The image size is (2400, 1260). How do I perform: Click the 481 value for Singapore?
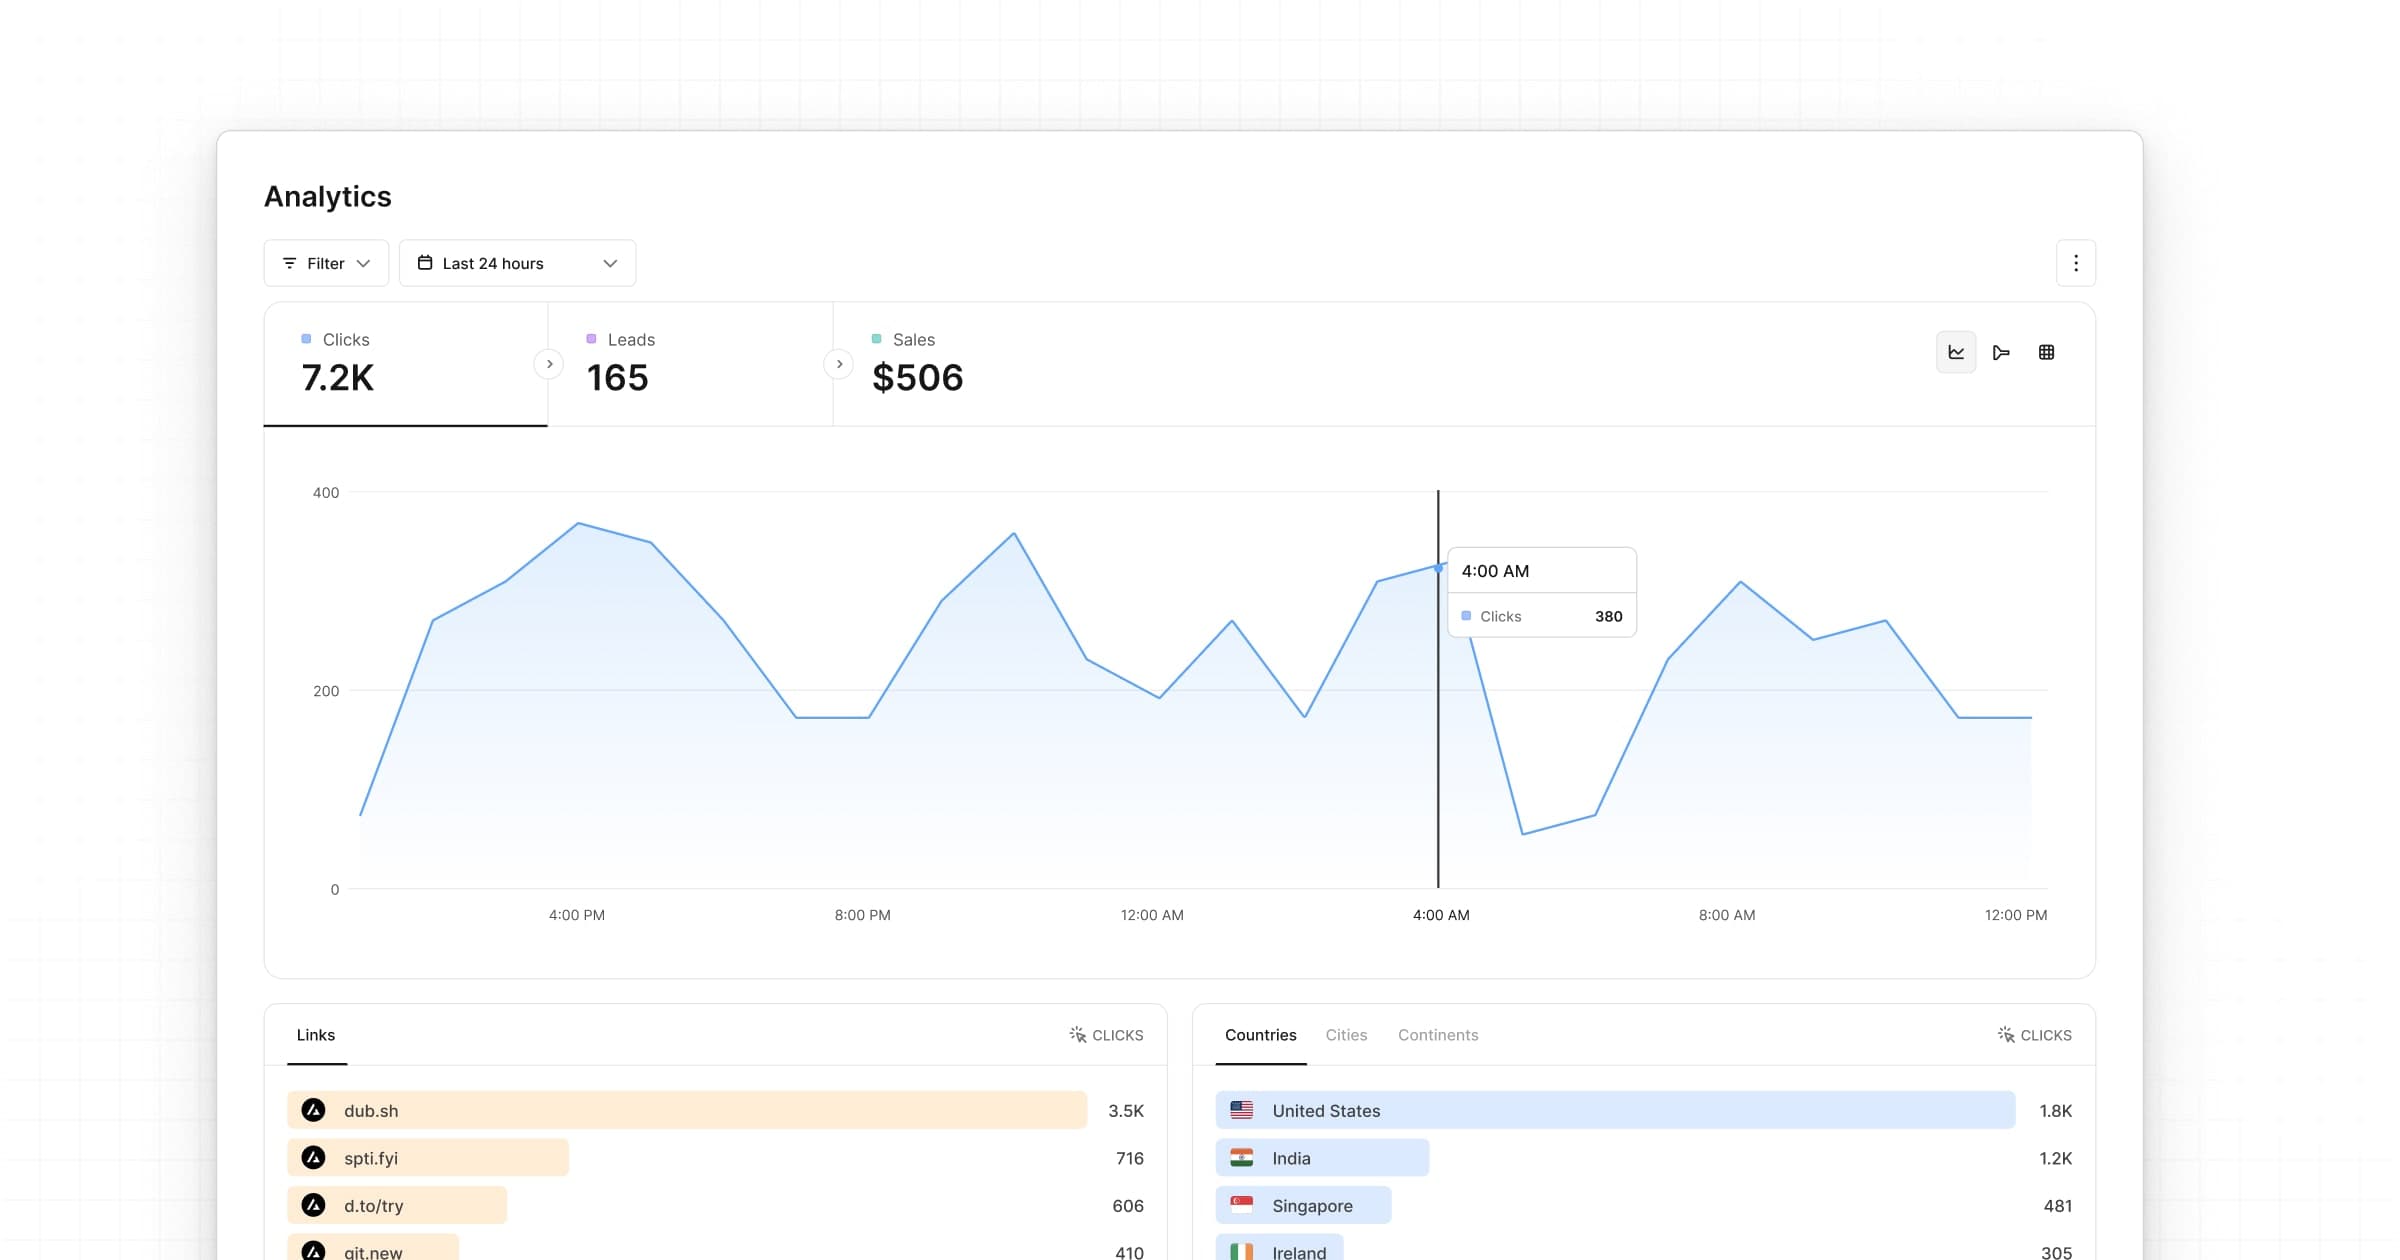(2058, 1205)
